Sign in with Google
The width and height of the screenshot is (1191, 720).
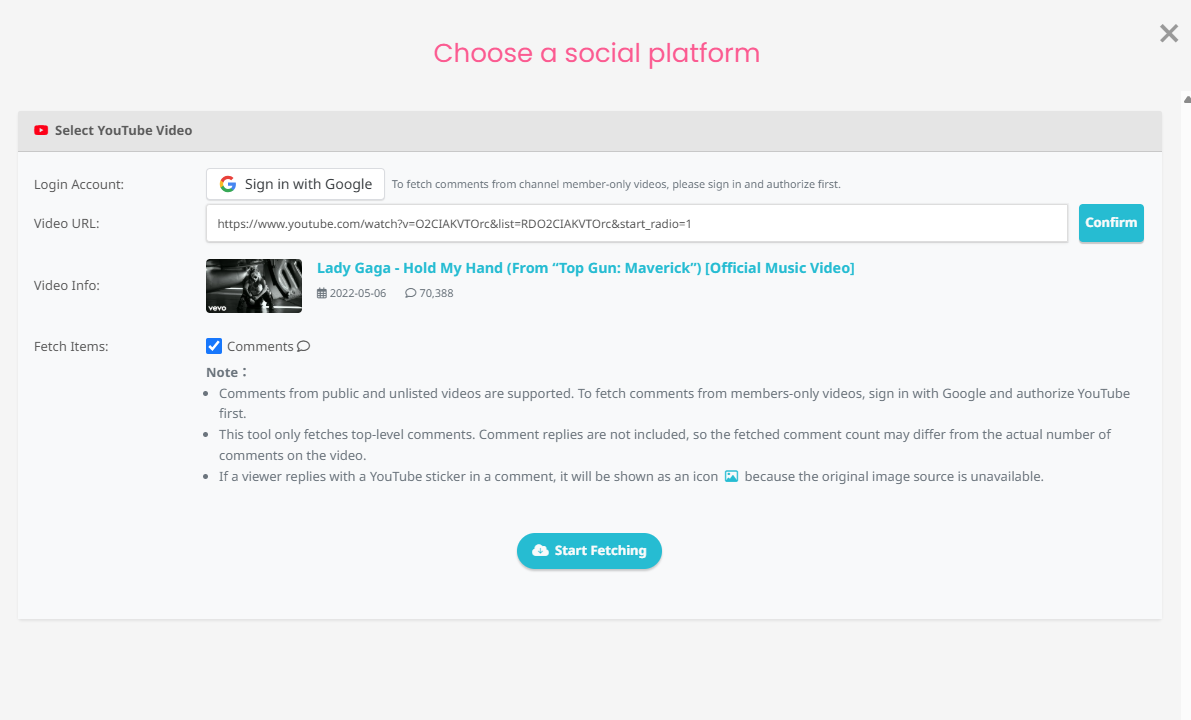(x=295, y=184)
